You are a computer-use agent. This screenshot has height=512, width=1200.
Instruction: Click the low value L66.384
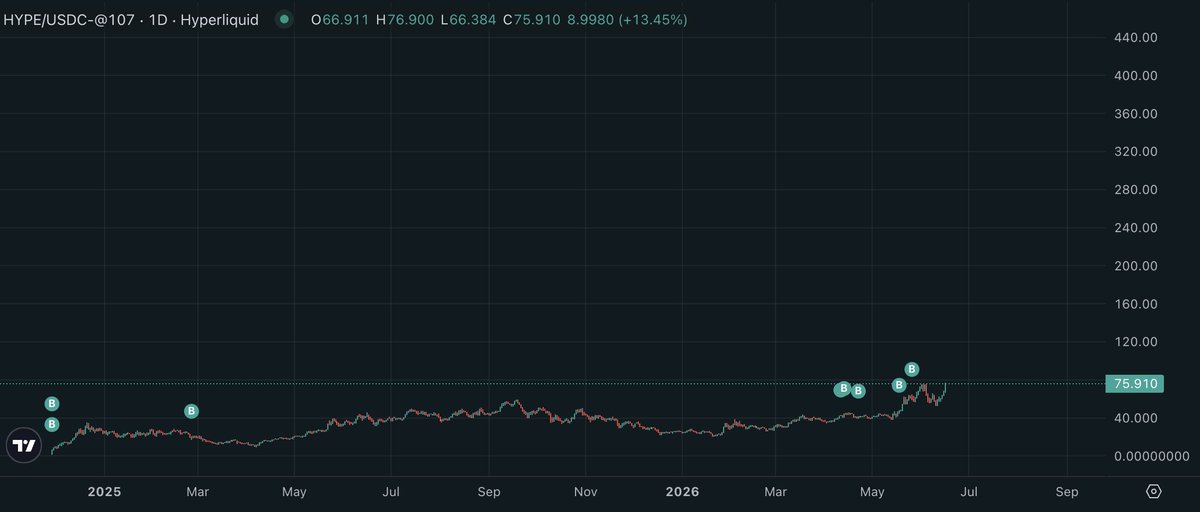[x=467, y=20]
